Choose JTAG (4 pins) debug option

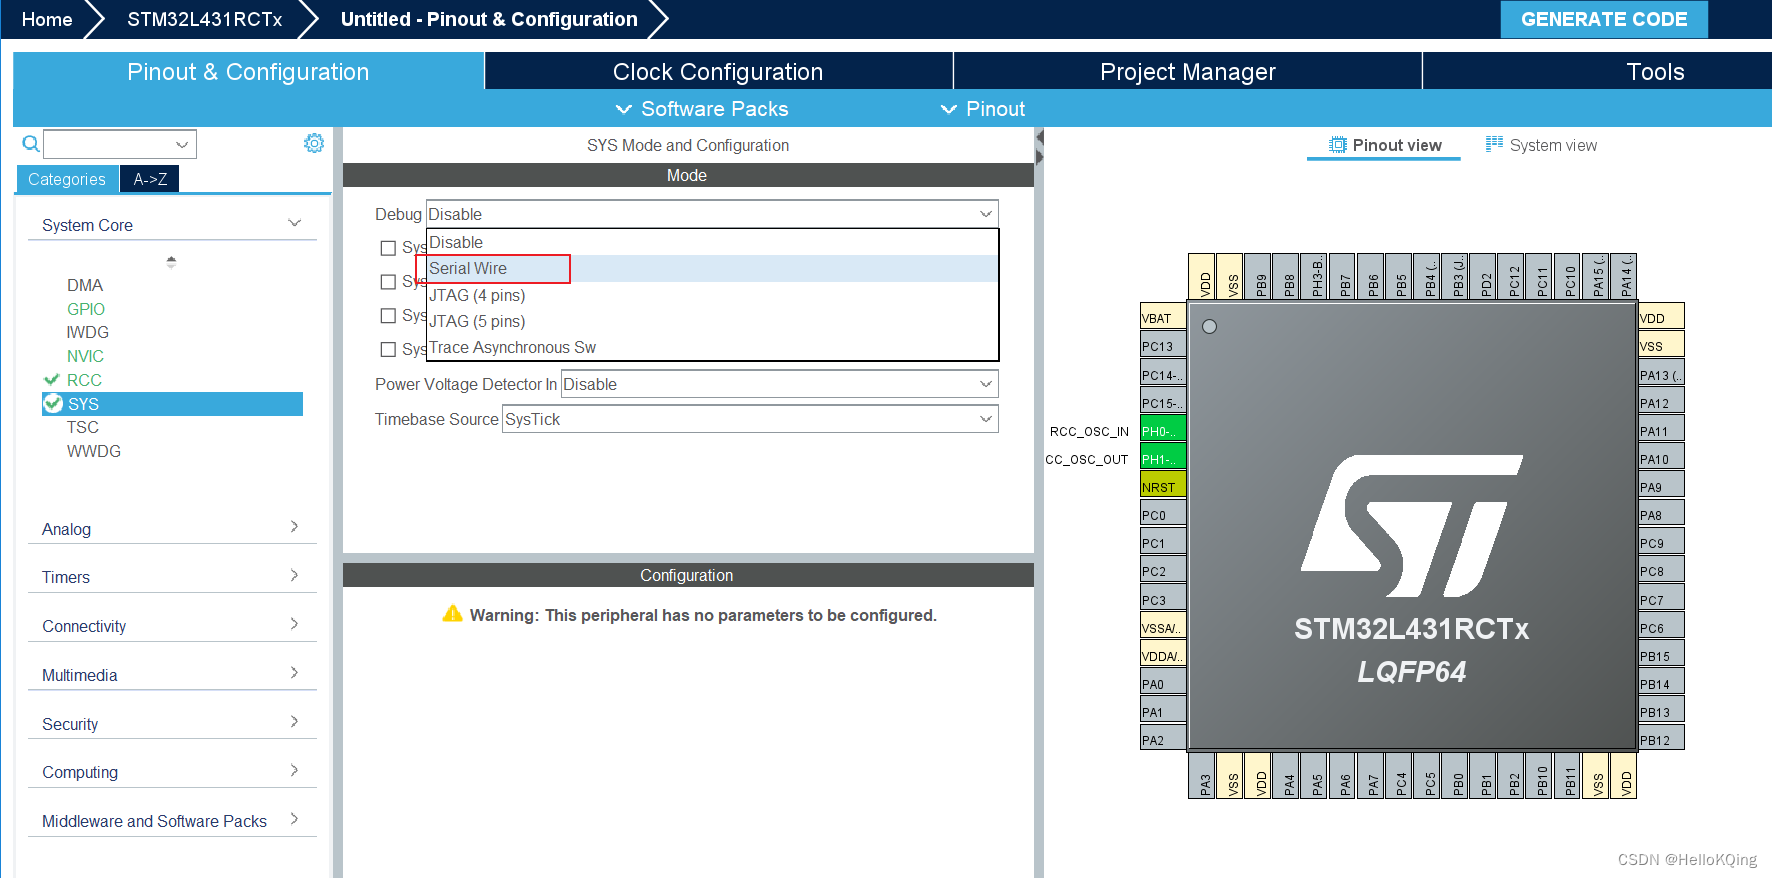coord(712,295)
